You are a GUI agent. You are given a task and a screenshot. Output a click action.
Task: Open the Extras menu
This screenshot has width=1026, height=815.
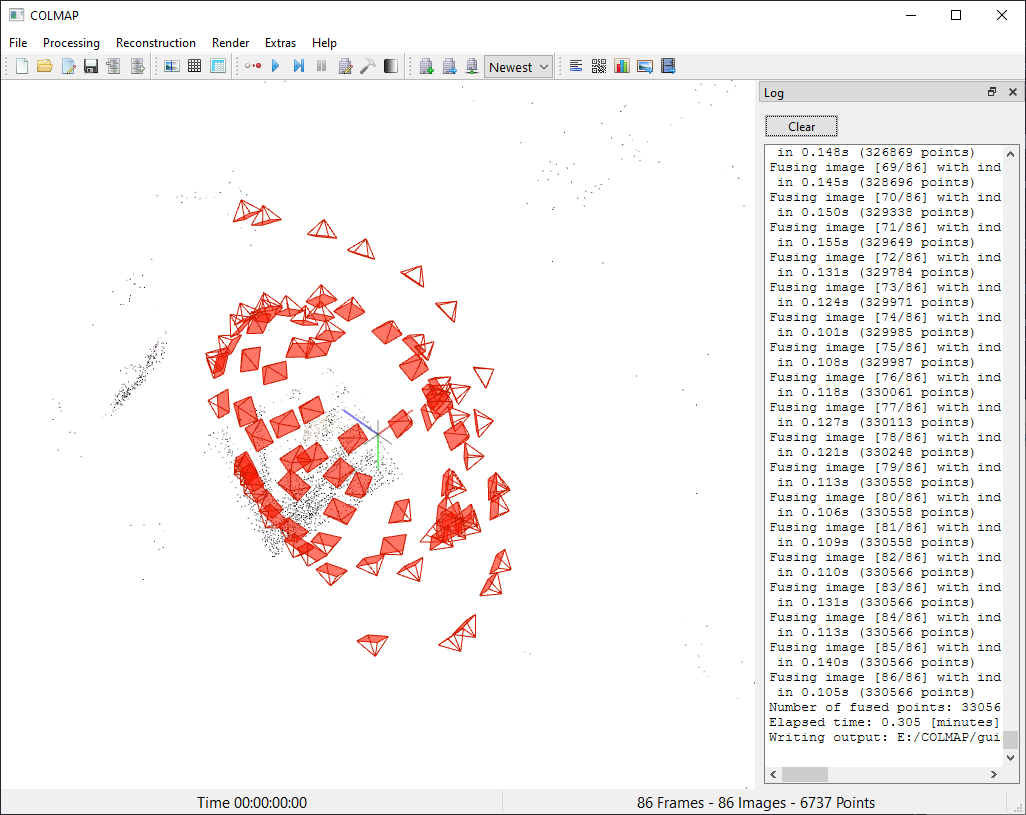click(280, 43)
